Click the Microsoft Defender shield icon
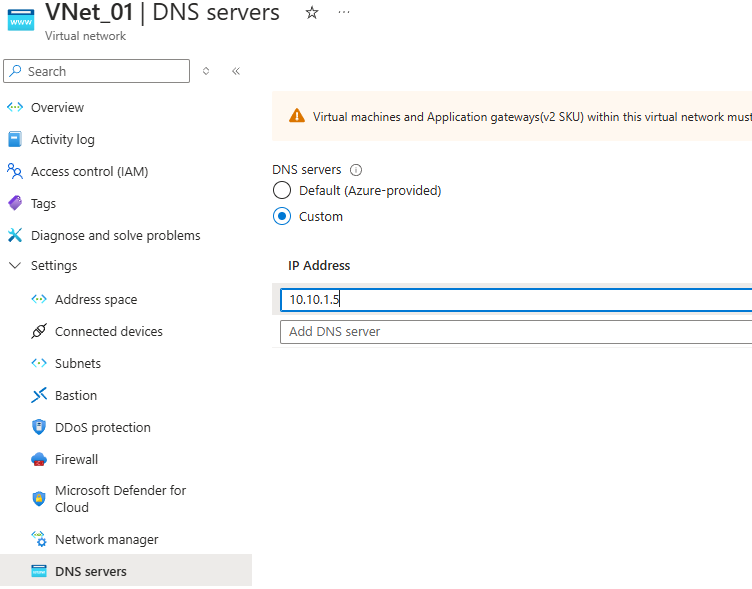Viewport: 752px width, 589px height. point(39,499)
